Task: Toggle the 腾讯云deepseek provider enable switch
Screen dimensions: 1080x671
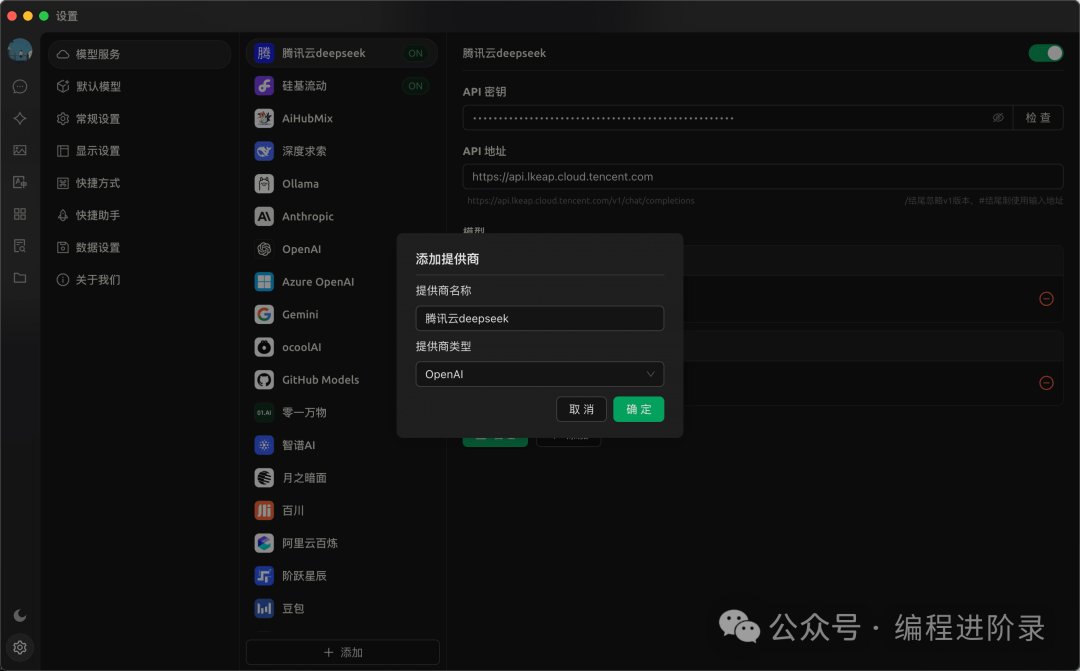Action: click(x=1046, y=53)
